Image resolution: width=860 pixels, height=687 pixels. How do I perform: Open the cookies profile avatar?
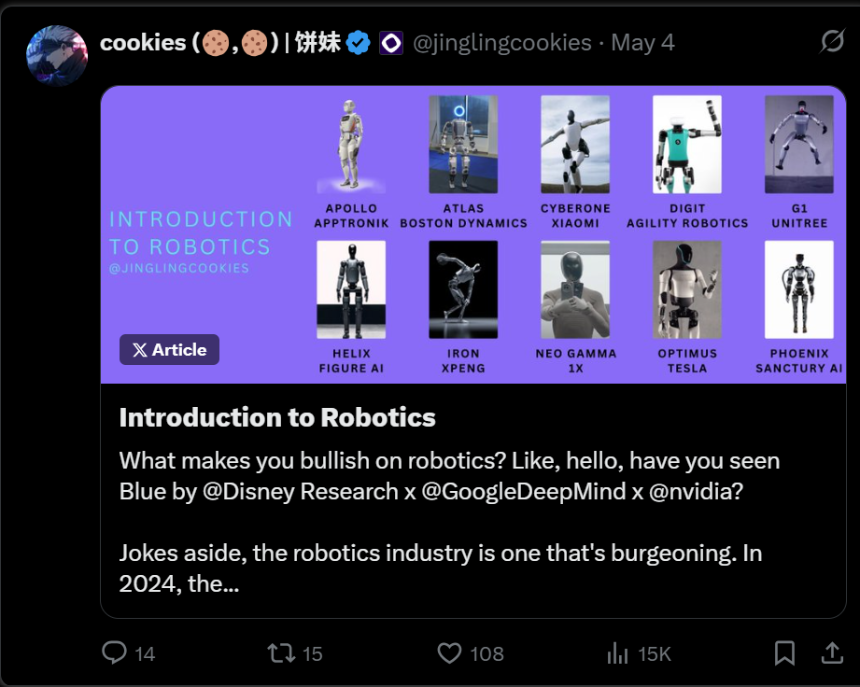(x=57, y=57)
